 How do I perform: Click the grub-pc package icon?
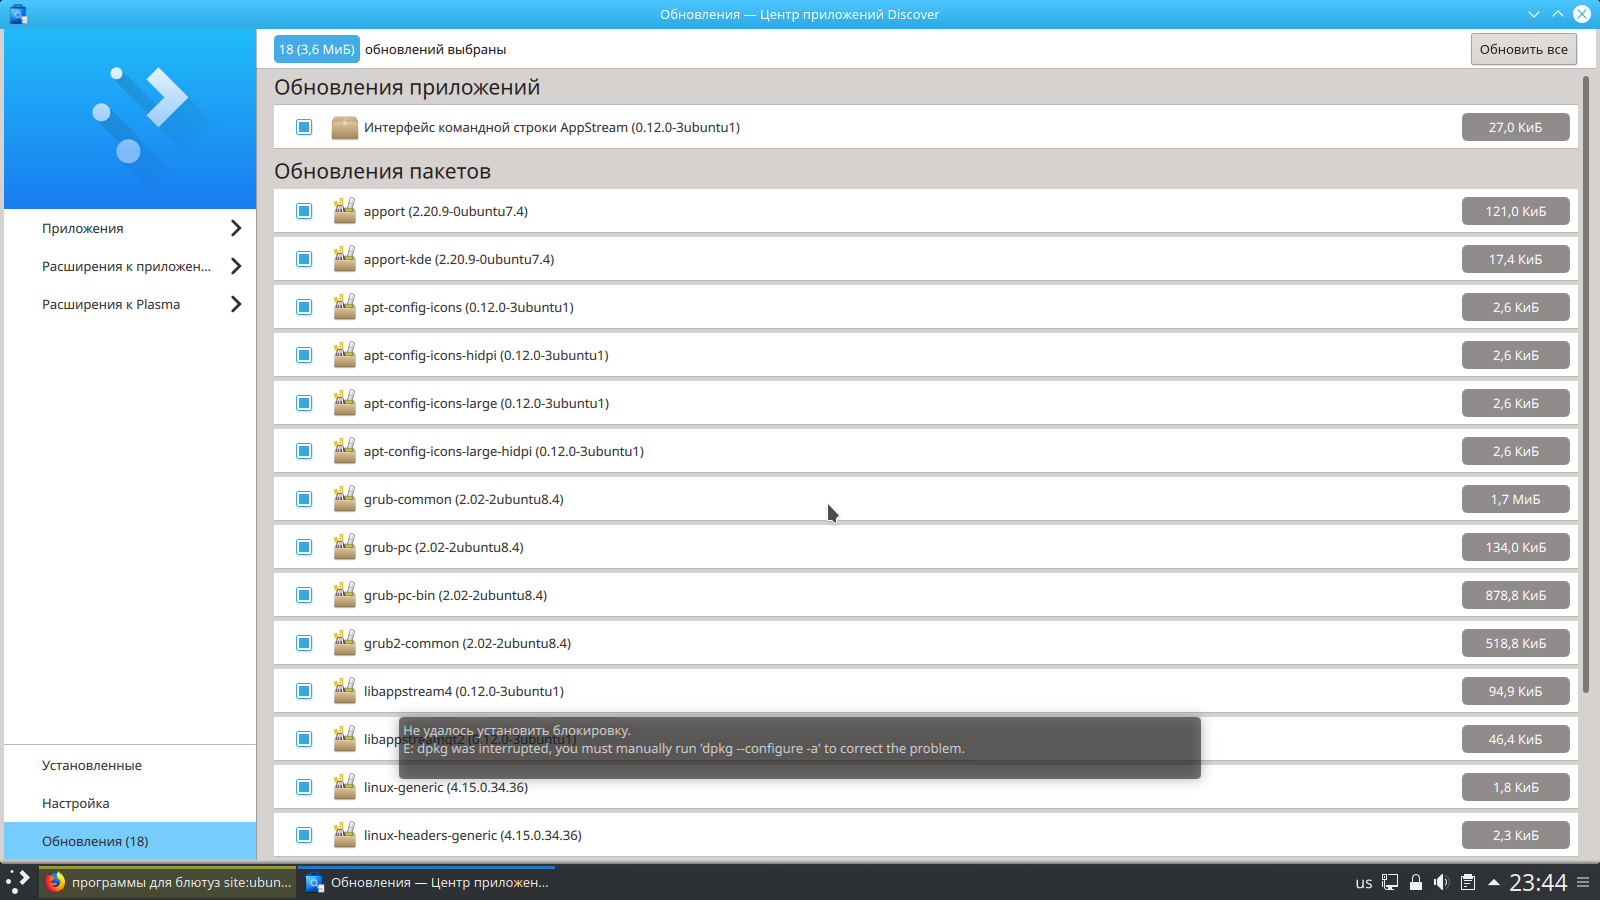click(x=345, y=547)
